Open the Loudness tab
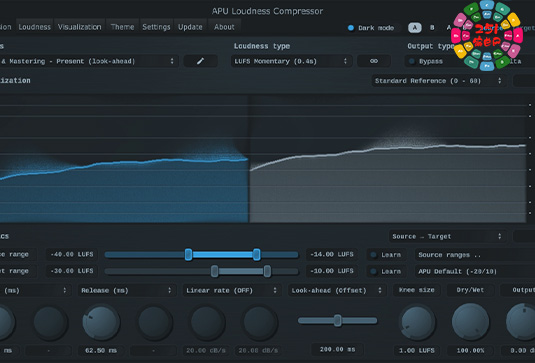The image size is (535, 363). tap(34, 27)
